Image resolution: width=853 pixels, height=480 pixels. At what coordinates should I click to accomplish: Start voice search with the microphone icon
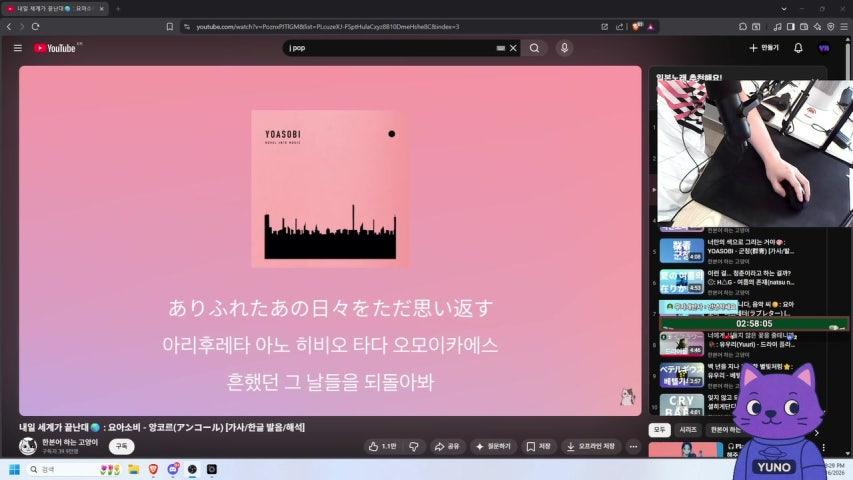(564, 48)
